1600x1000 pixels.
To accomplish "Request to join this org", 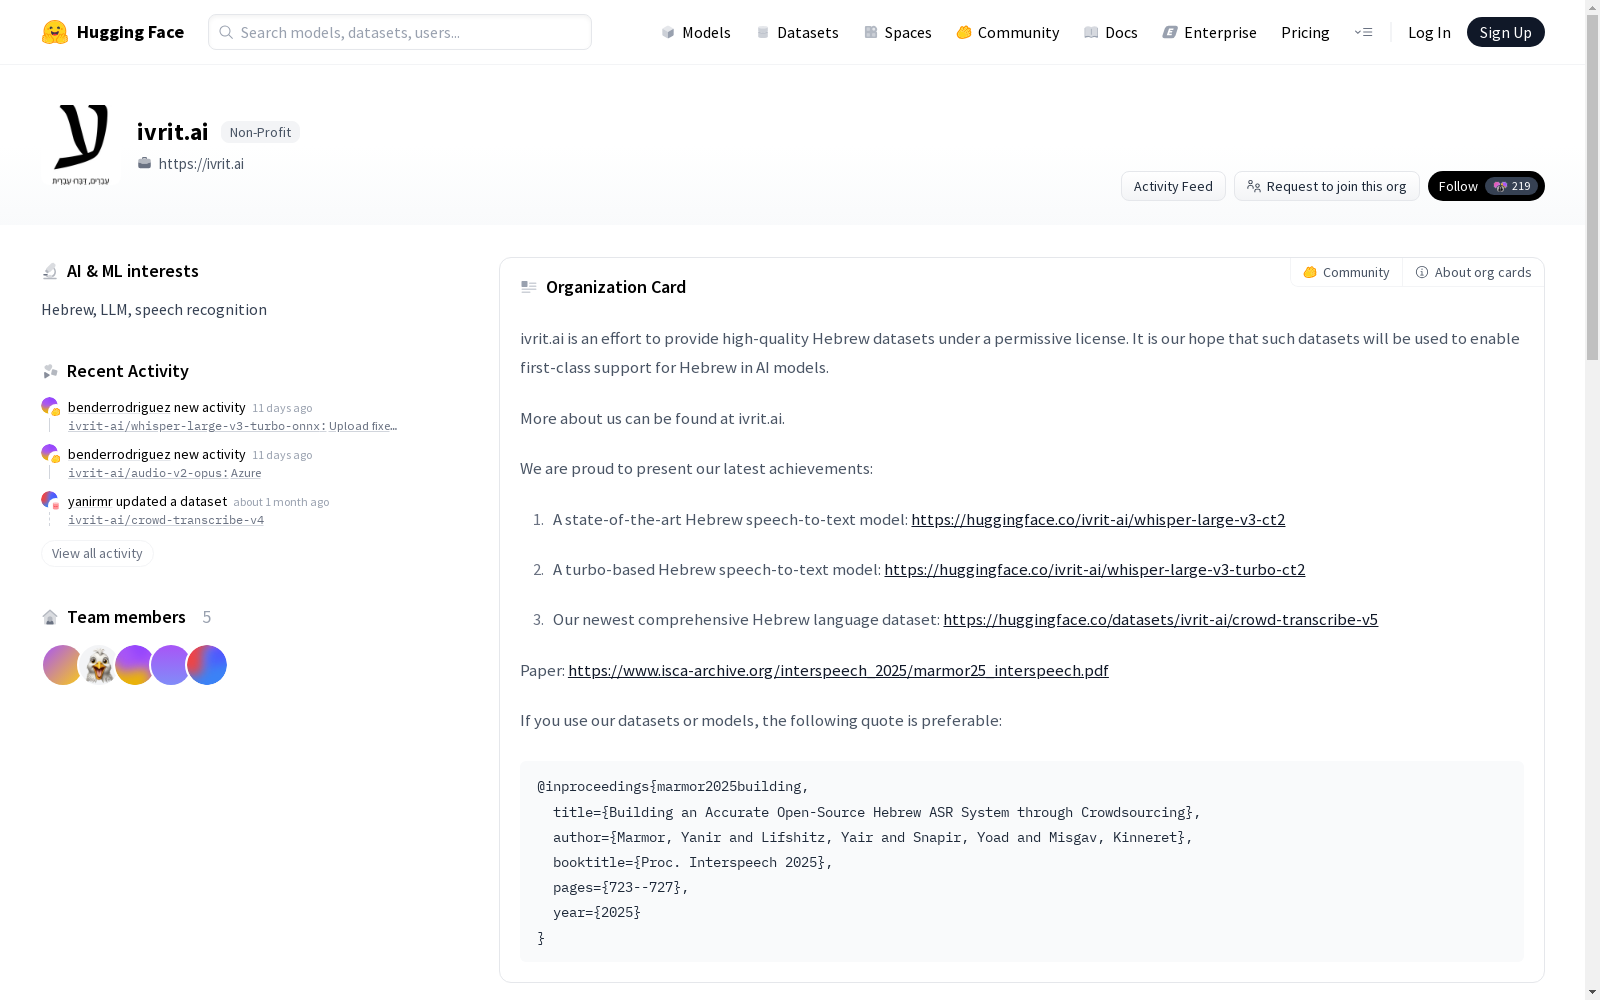I will 1326,186.
